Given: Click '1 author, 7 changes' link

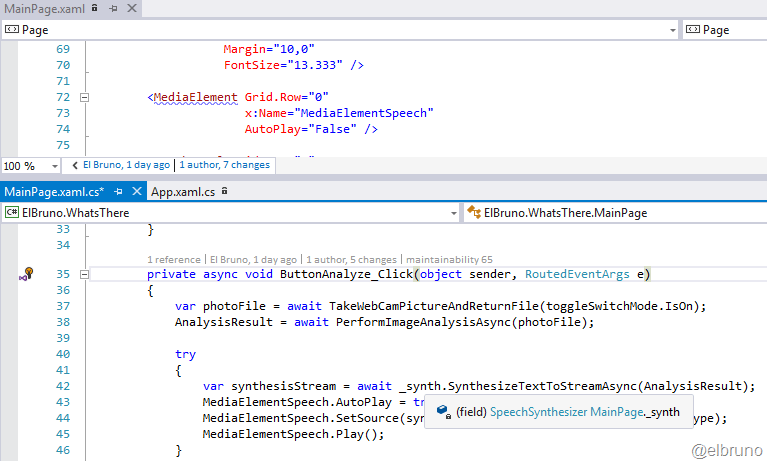Looking at the screenshot, I should (224, 165).
